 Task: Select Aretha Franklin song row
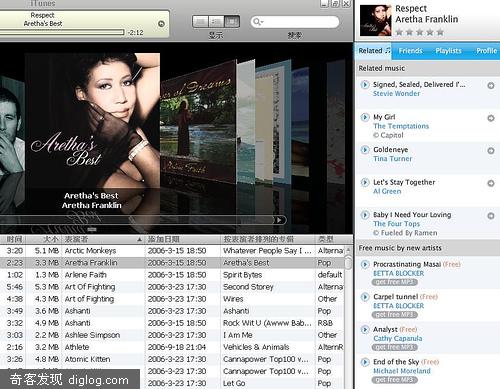(x=172, y=263)
